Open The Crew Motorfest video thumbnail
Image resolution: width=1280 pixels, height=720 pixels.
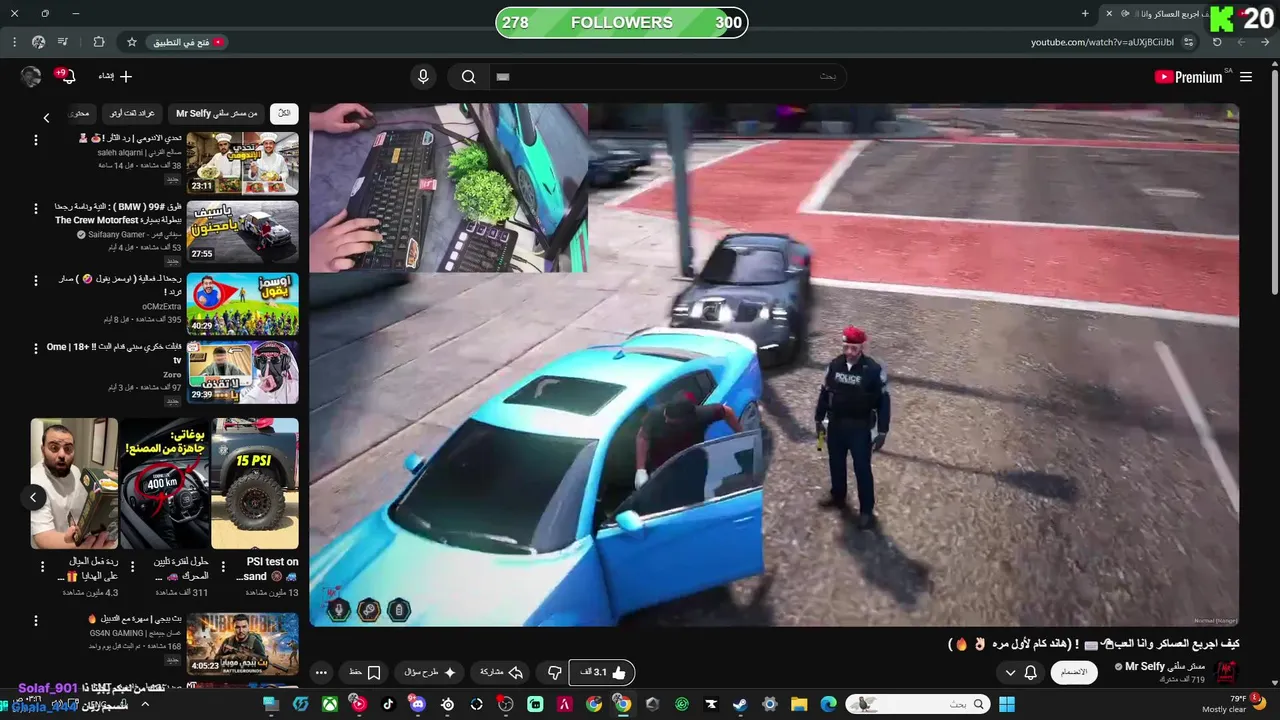point(242,232)
